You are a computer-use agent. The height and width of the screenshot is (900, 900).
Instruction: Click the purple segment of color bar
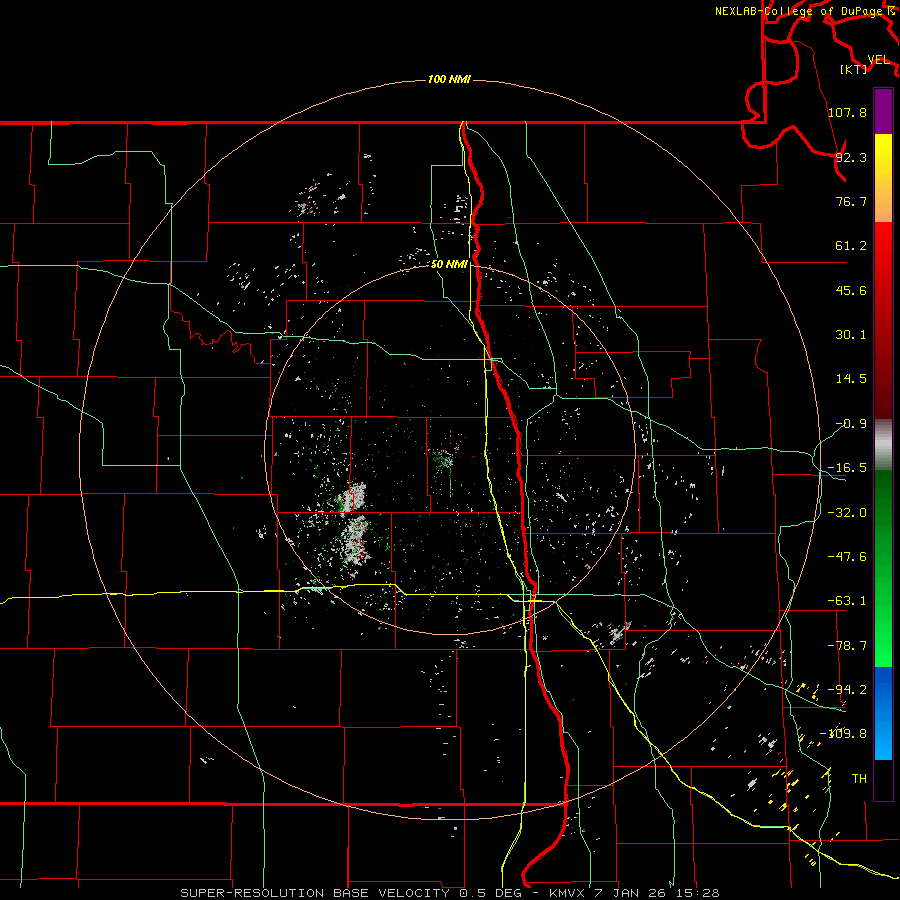883,111
